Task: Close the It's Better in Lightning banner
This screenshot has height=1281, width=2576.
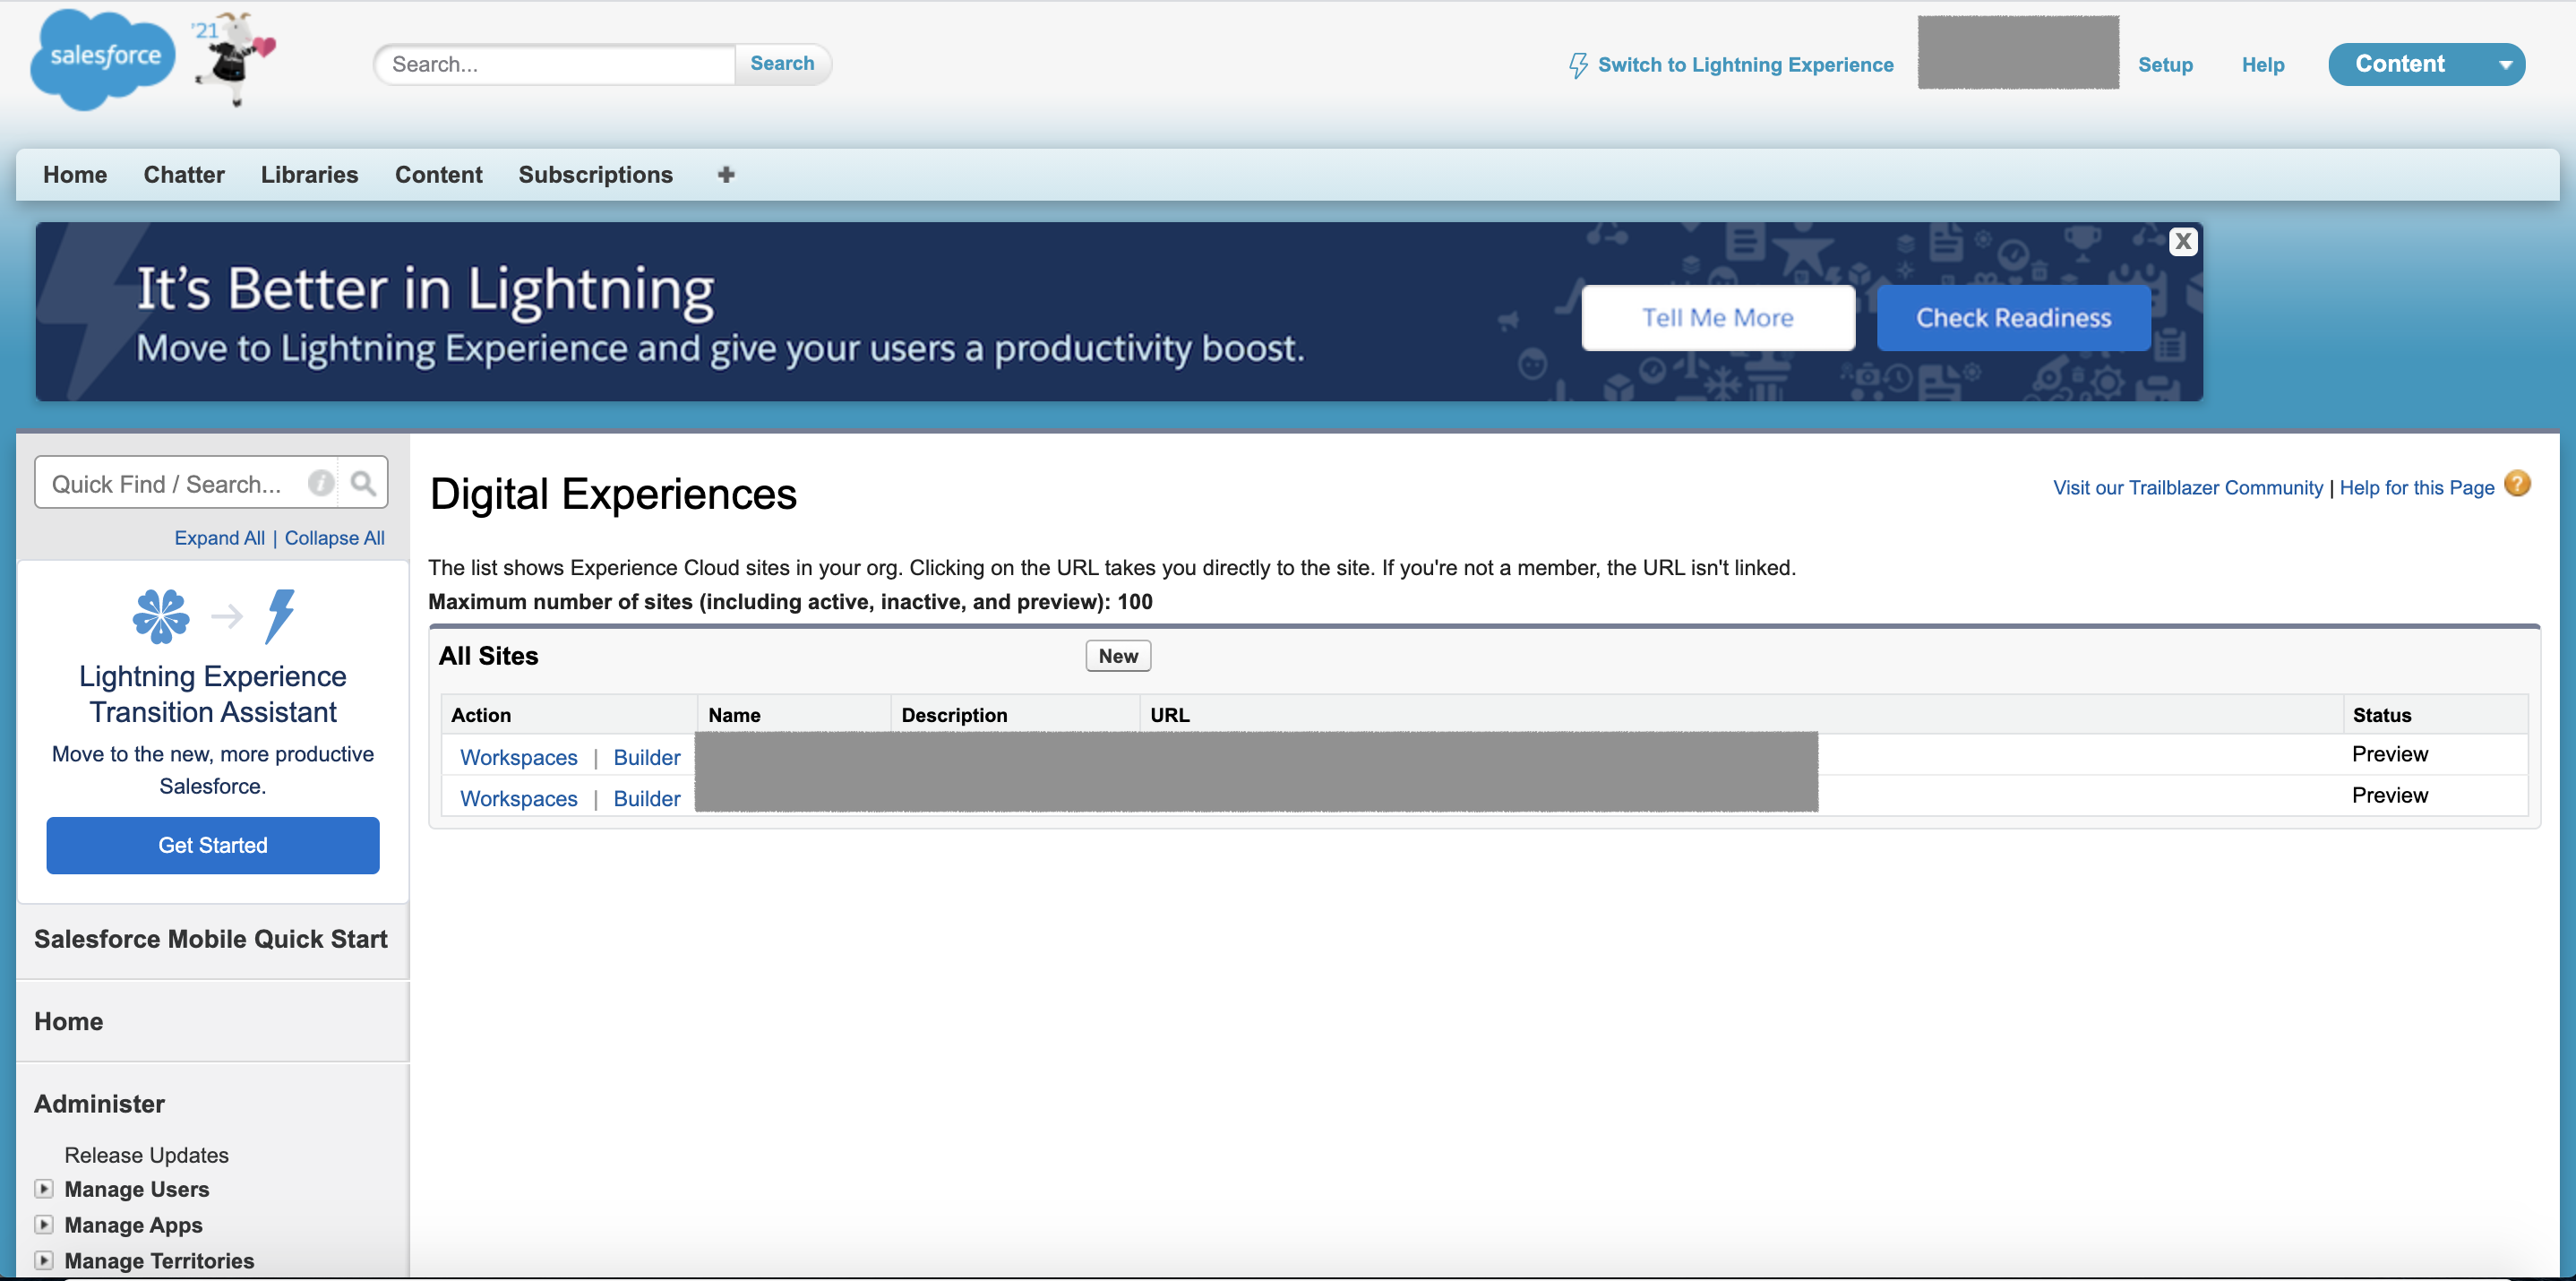Action: [x=2183, y=241]
